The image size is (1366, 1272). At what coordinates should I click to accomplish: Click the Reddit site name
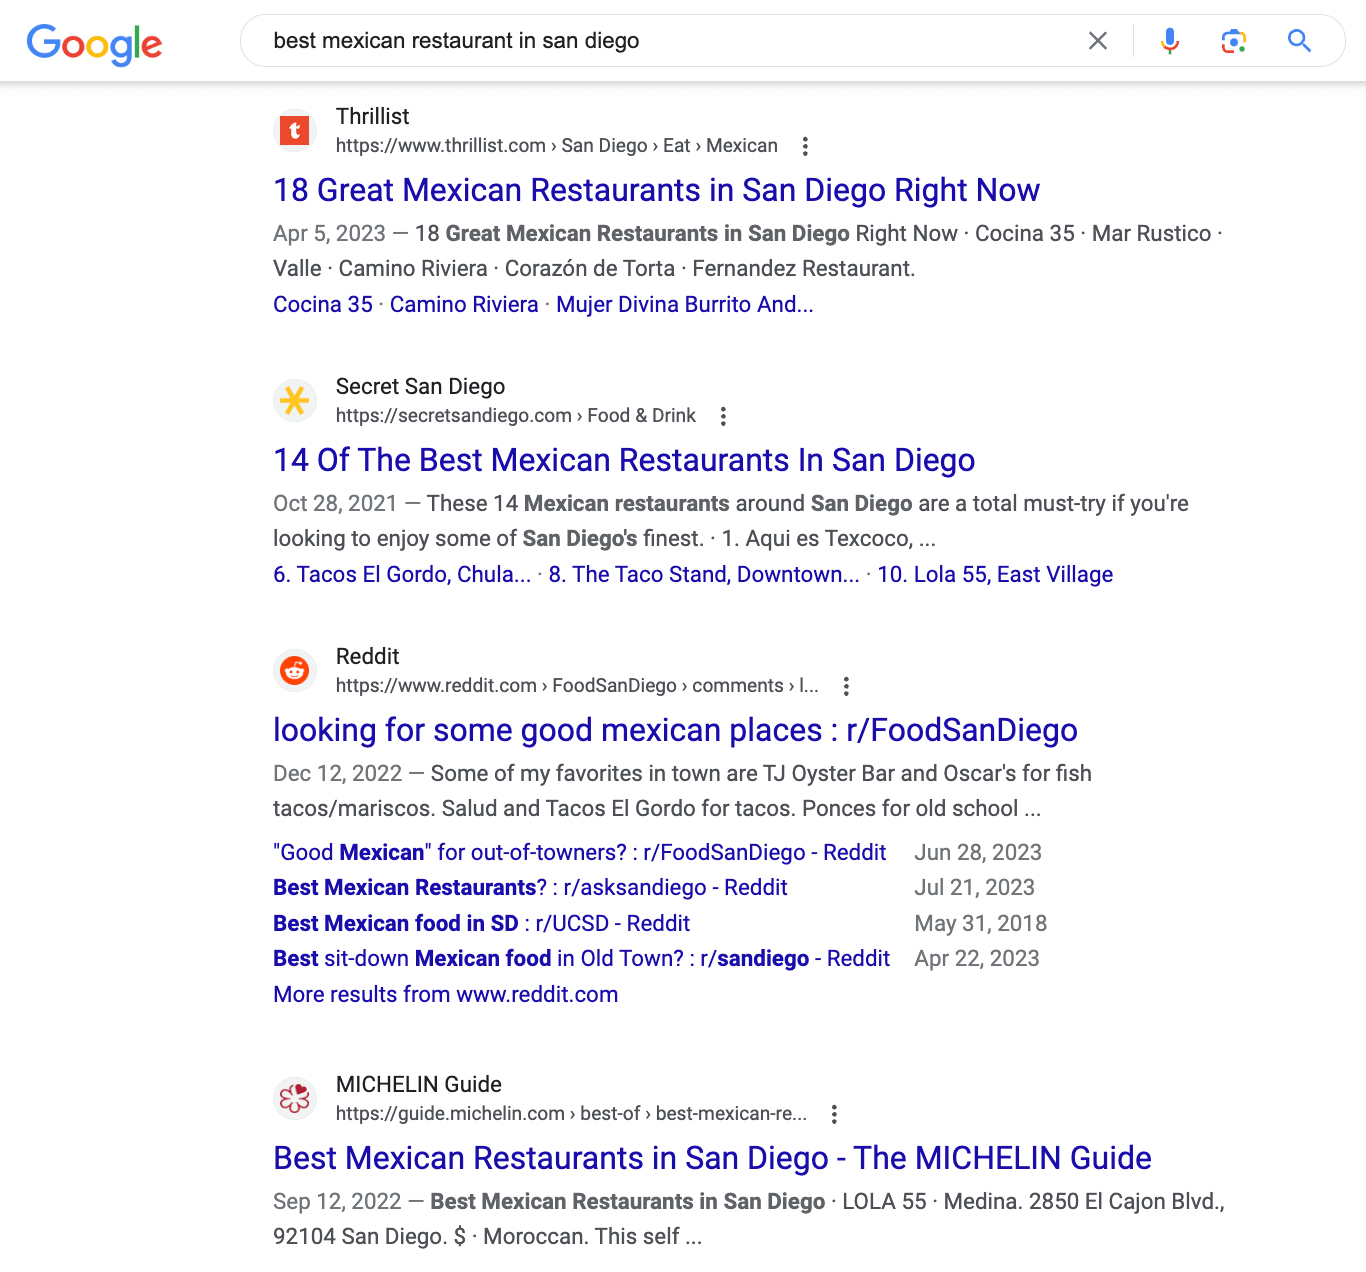pyautogui.click(x=367, y=656)
